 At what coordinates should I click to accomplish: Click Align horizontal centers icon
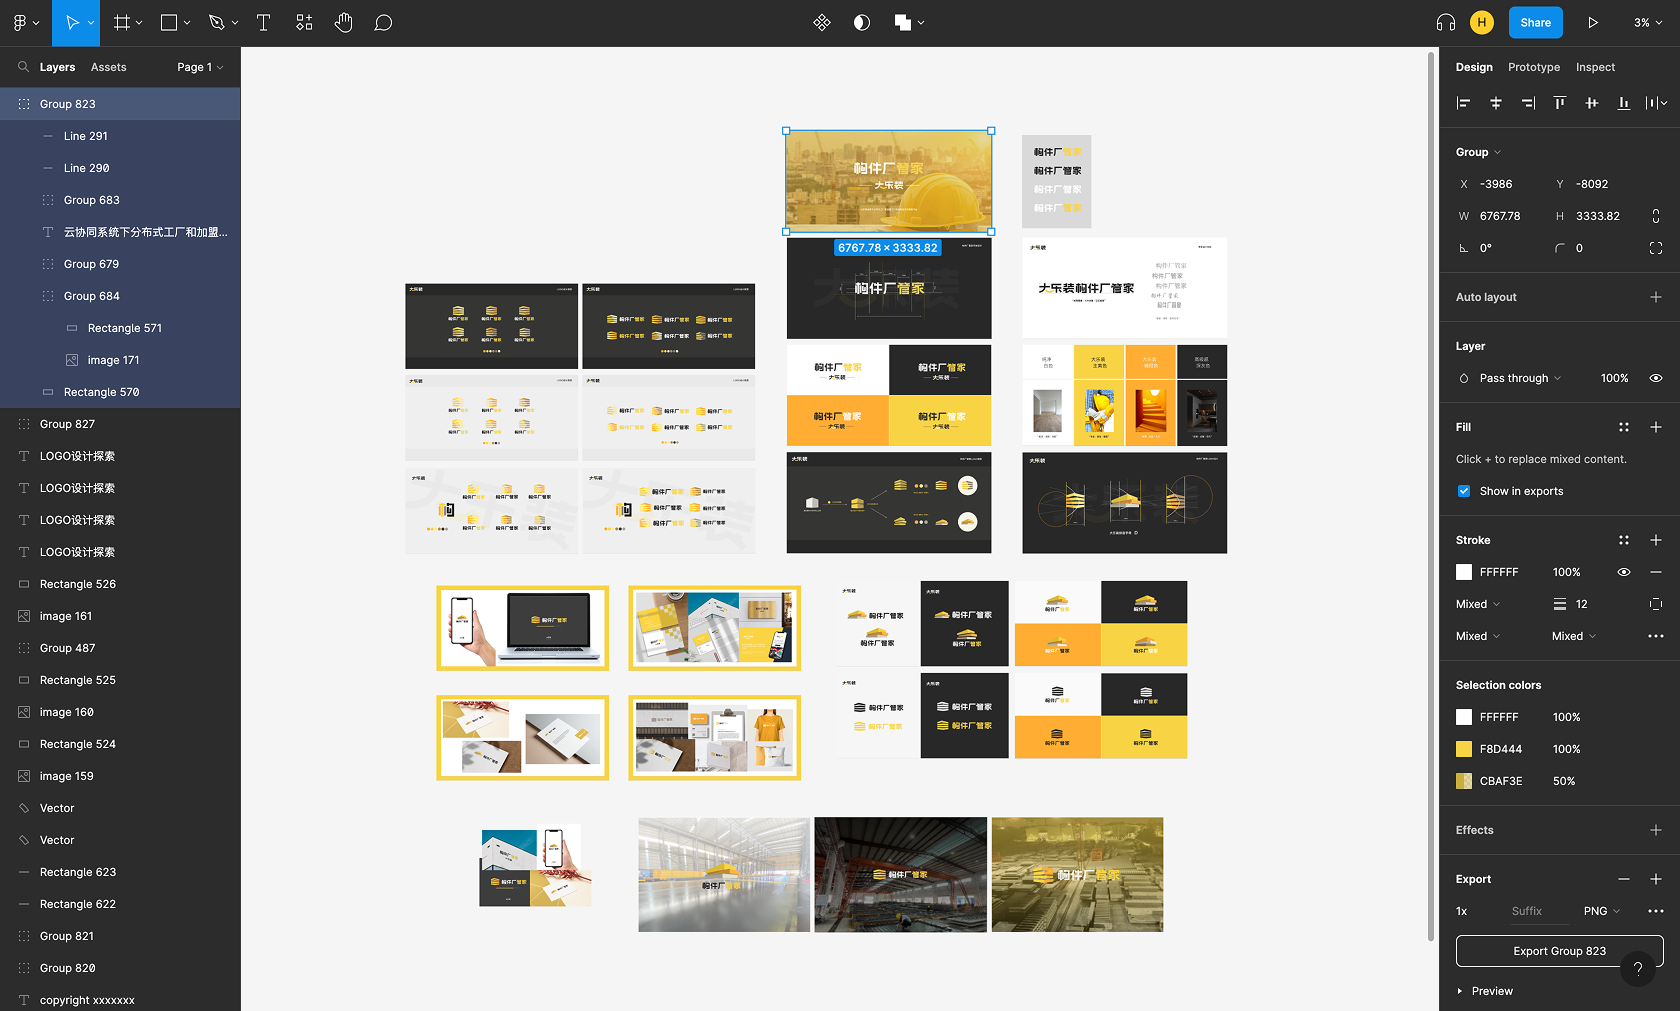click(x=1496, y=103)
